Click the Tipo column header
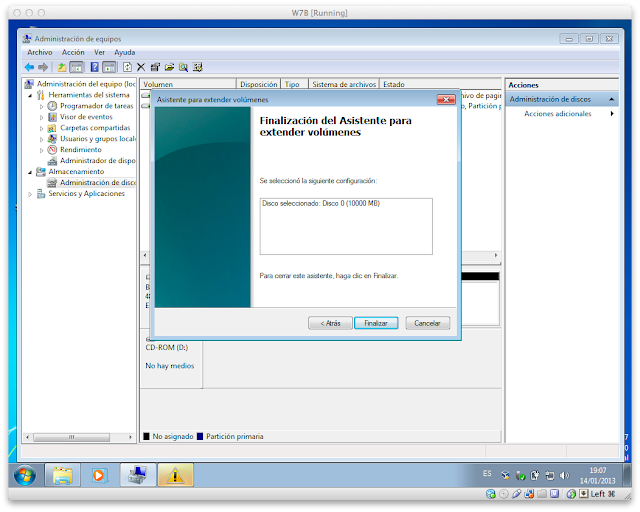This screenshot has height=512, width=640. click(294, 84)
